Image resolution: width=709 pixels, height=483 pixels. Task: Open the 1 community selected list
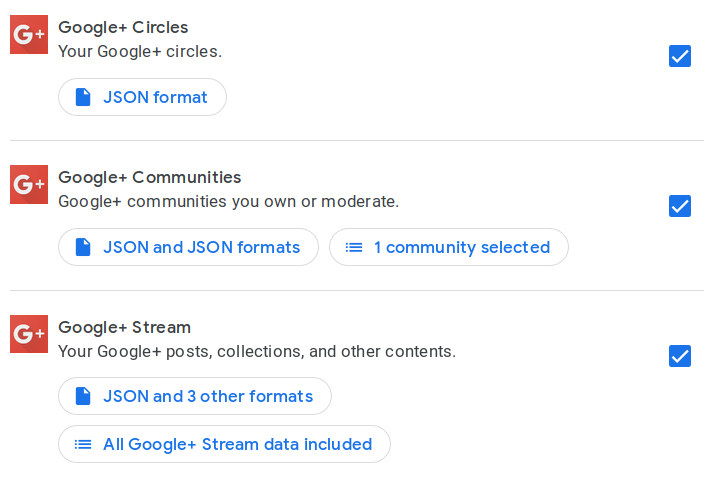[x=449, y=247]
